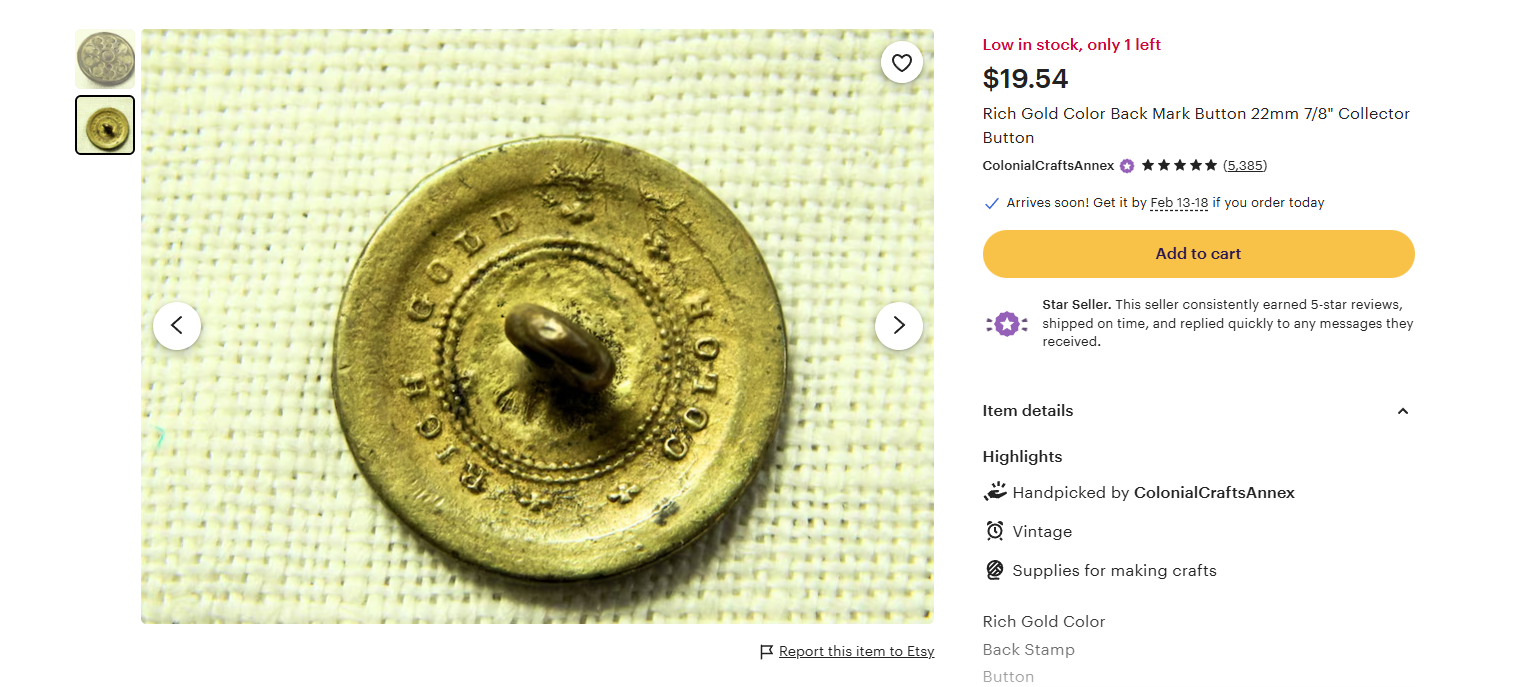The height and width of the screenshot is (687, 1523).
Task: Click the star badge next to seller name
Action: click(x=1127, y=166)
